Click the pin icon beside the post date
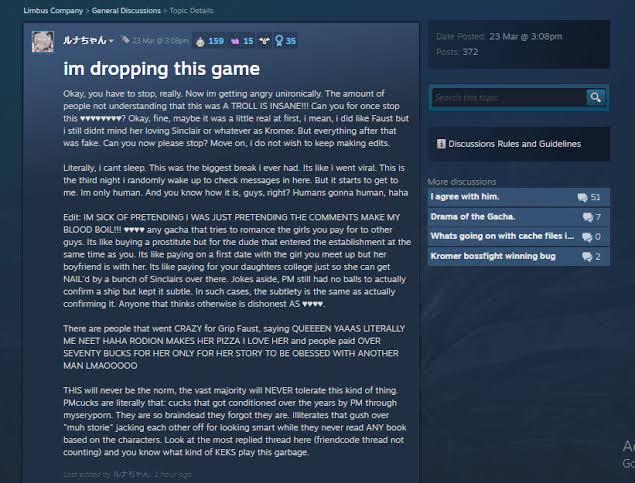The width and height of the screenshot is (635, 483). (x=126, y=40)
